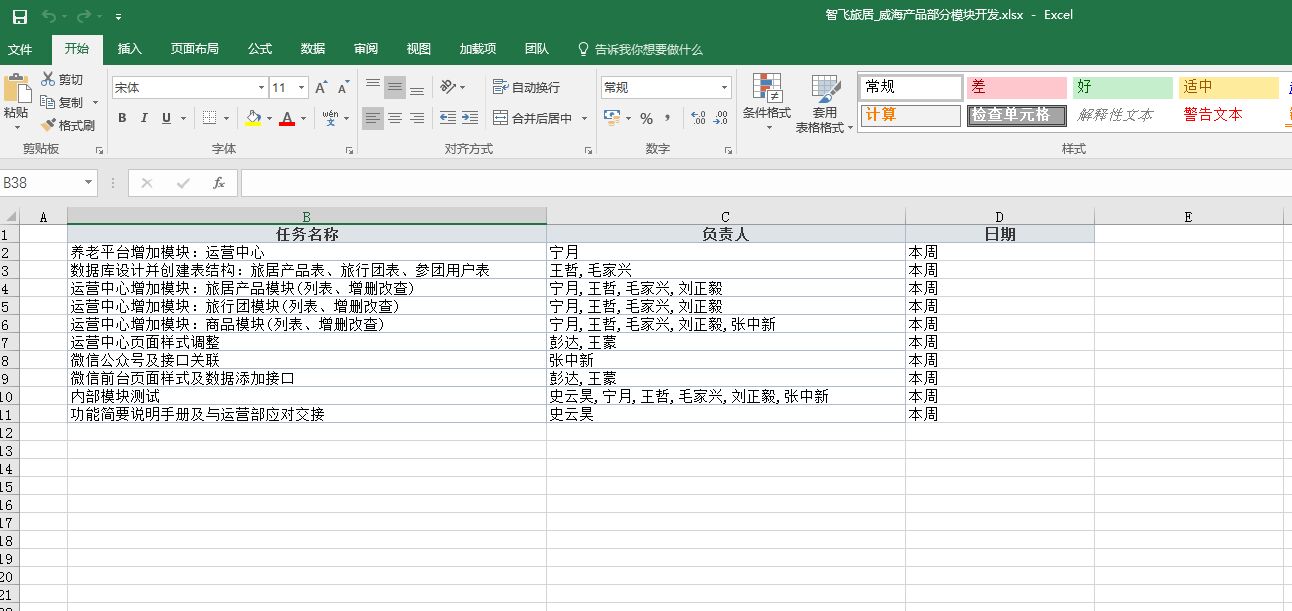Toggle Italic formatting
This screenshot has width=1292, height=611.
[144, 118]
